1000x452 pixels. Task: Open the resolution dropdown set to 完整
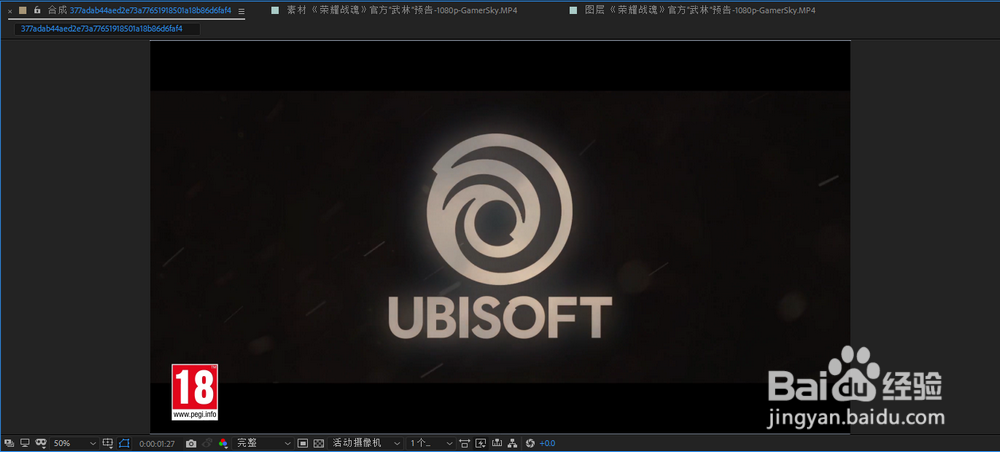[x=263, y=442]
